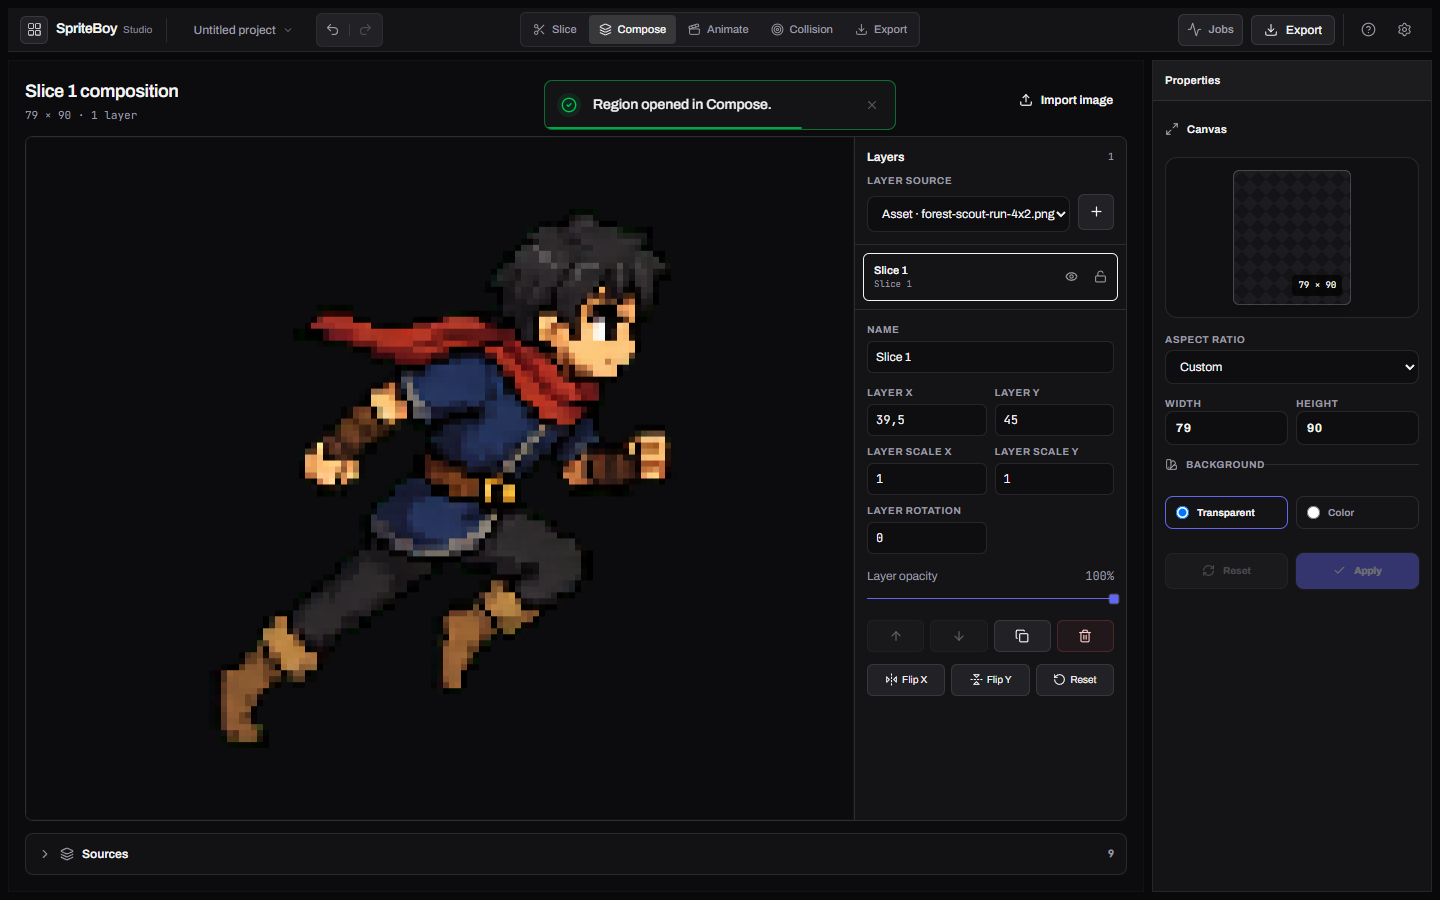Redo the last action
1440x900 pixels.
(366, 30)
